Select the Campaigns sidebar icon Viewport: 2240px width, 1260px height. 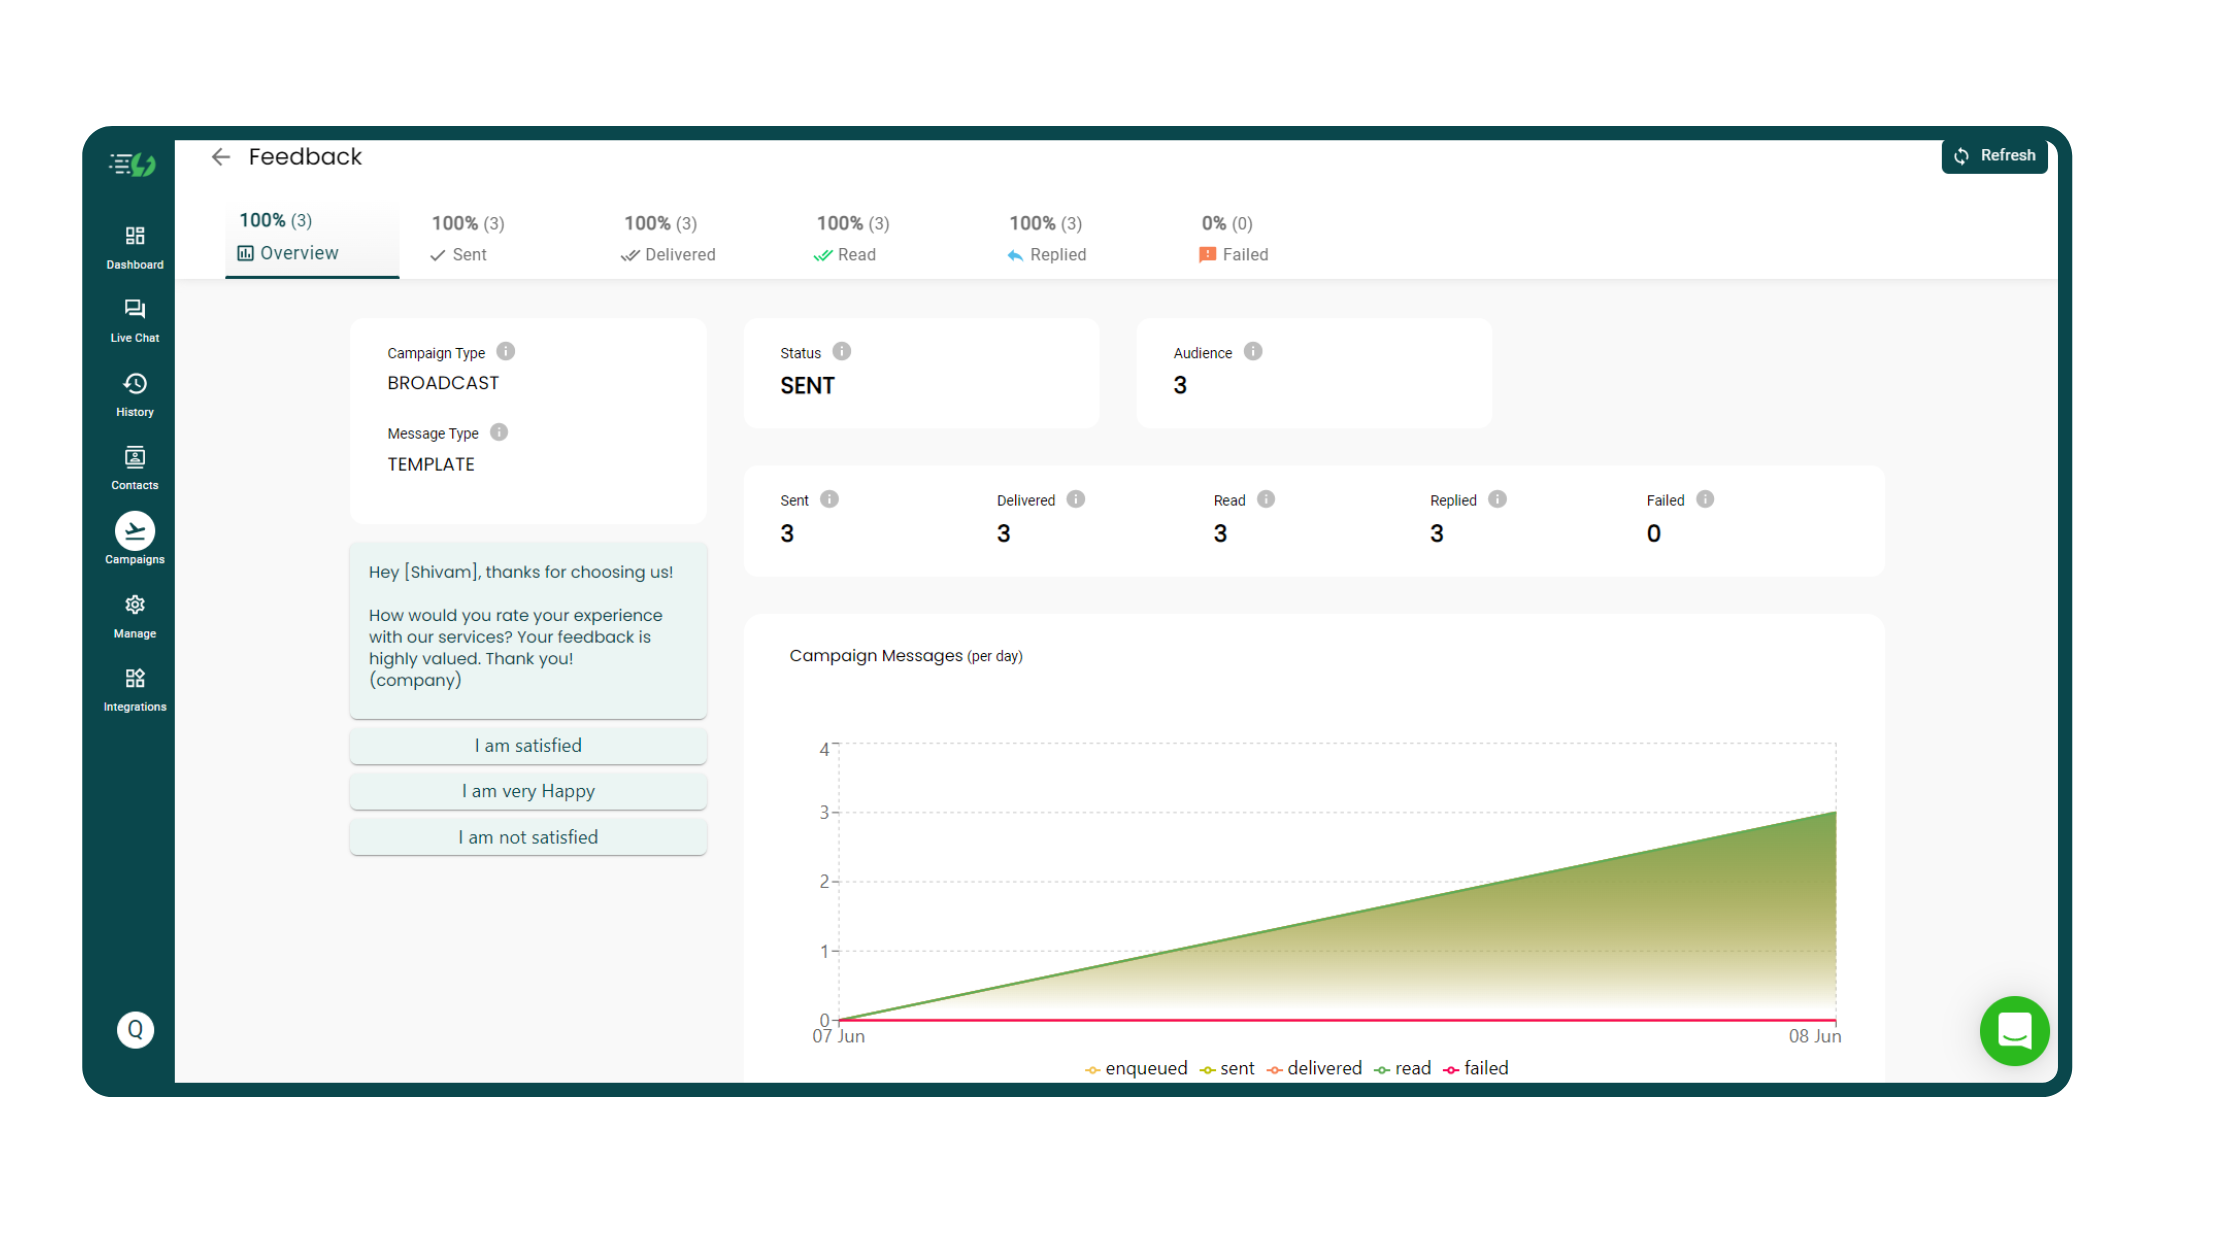(x=135, y=540)
